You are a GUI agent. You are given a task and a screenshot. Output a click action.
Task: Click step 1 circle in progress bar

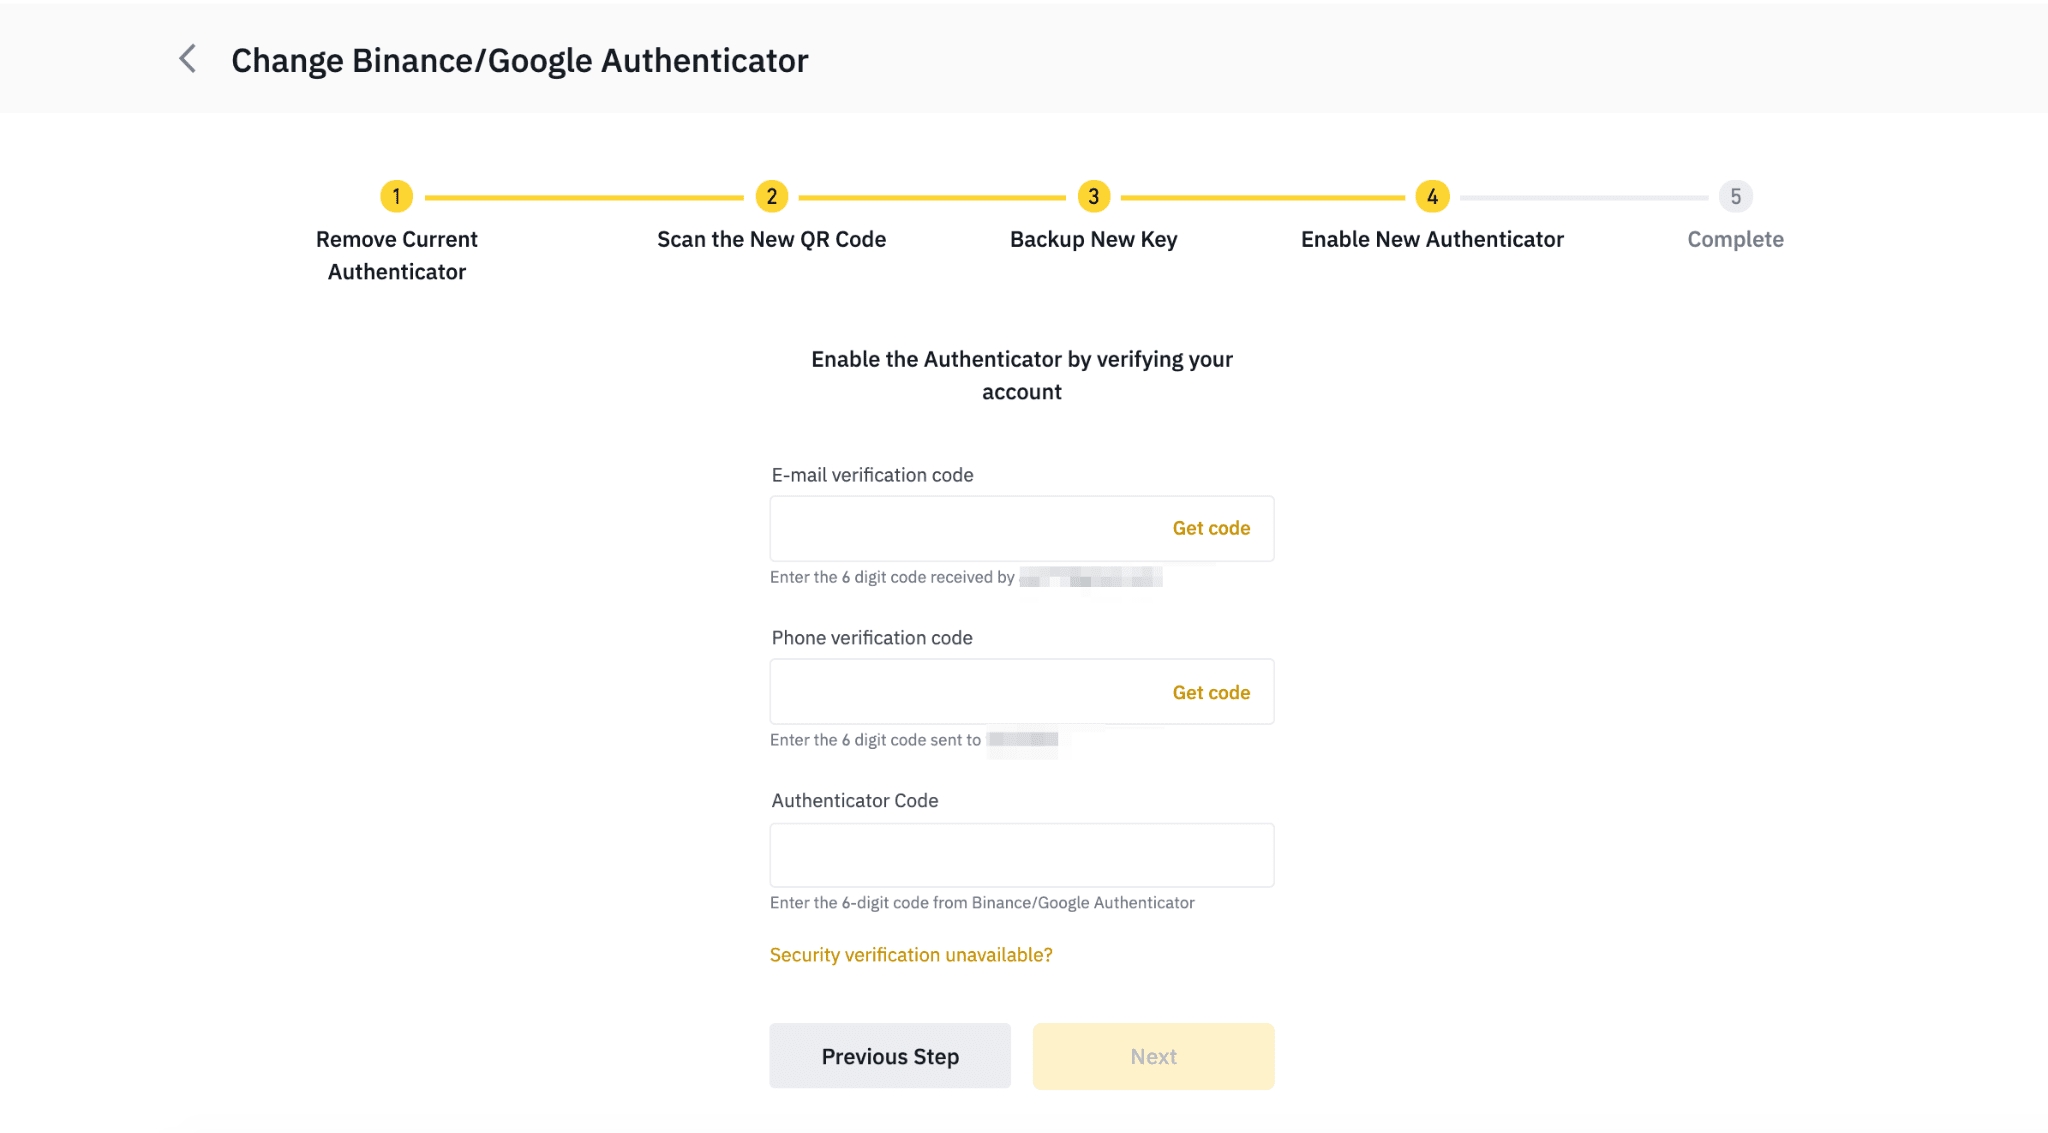tap(396, 196)
